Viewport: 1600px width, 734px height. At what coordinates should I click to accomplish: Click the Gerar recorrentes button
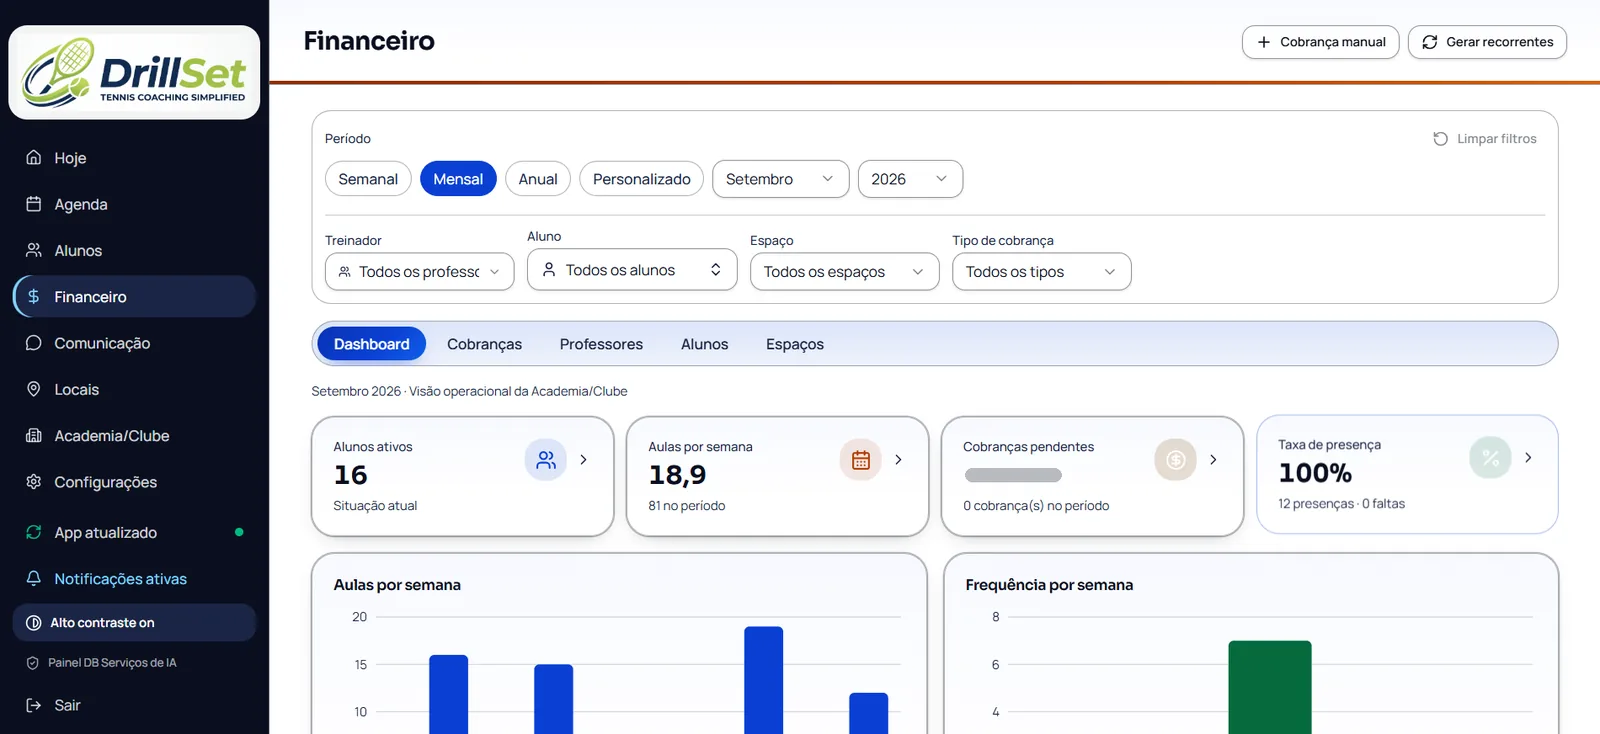pyautogui.click(x=1488, y=42)
